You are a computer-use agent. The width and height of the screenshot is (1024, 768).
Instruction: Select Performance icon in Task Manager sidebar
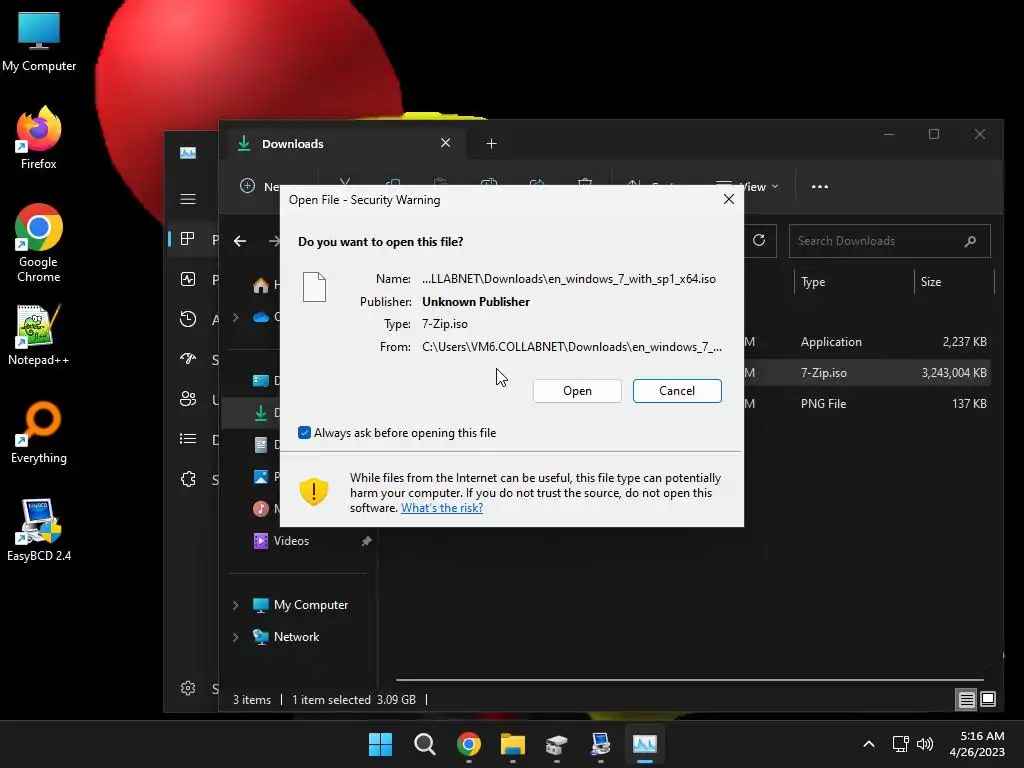[188, 280]
